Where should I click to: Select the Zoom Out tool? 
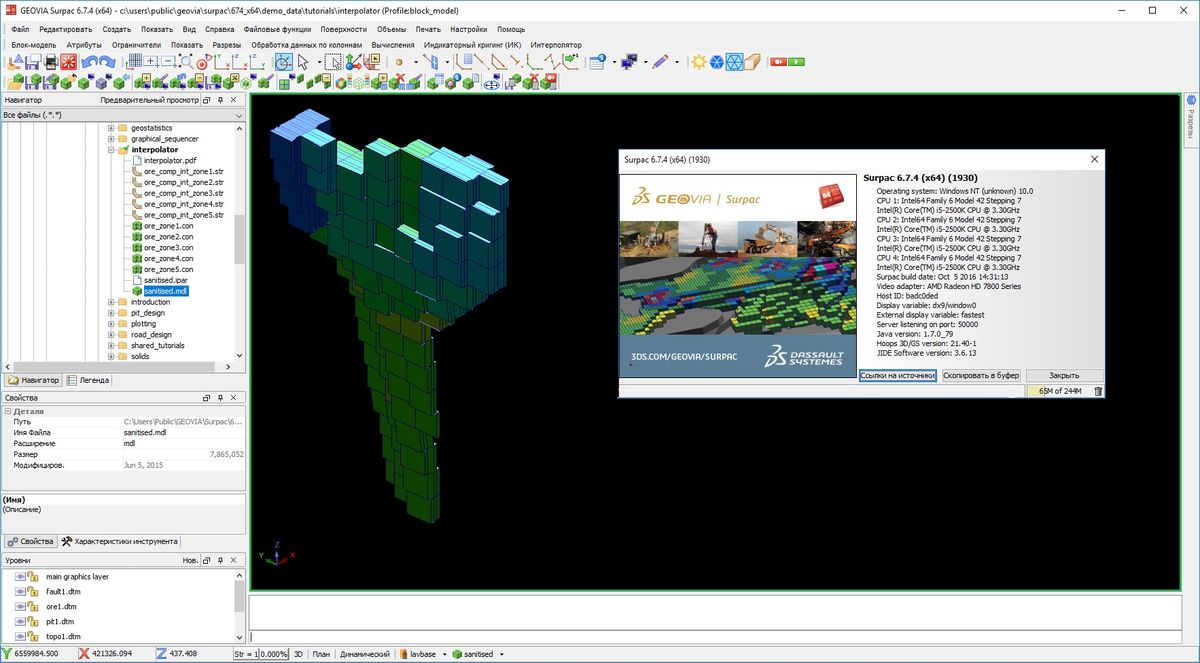[x=169, y=62]
